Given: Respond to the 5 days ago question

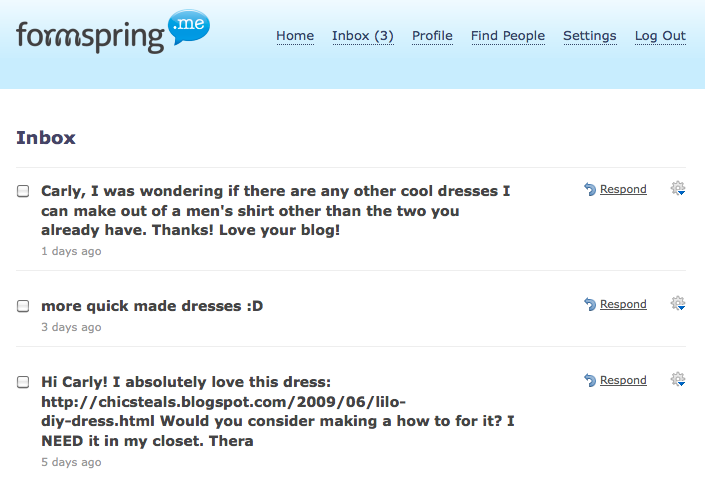Looking at the screenshot, I should pyautogui.click(x=623, y=380).
